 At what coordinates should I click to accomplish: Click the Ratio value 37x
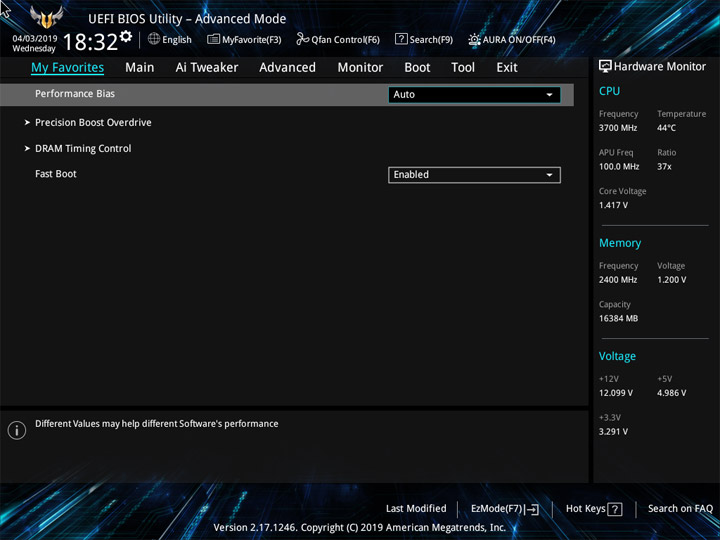(664, 166)
